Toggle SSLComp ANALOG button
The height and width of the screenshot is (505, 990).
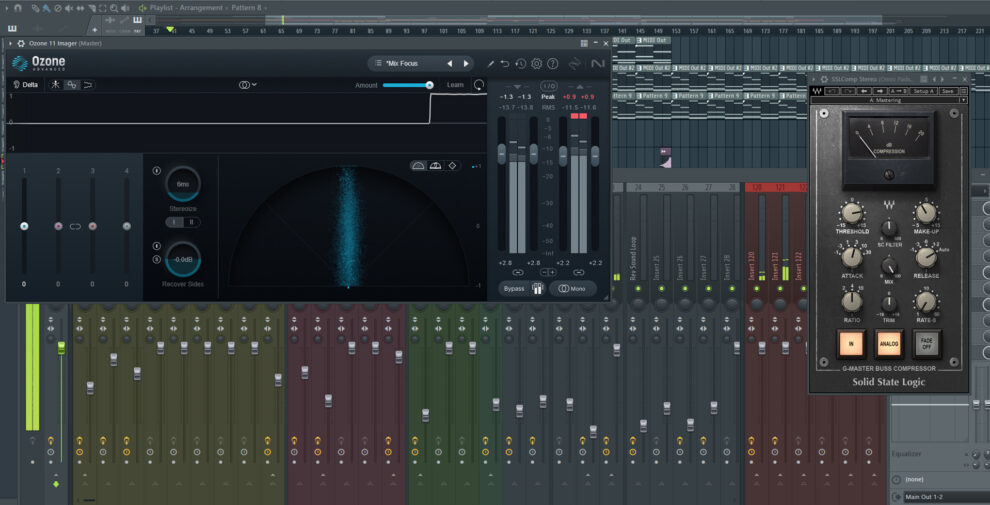tap(889, 344)
